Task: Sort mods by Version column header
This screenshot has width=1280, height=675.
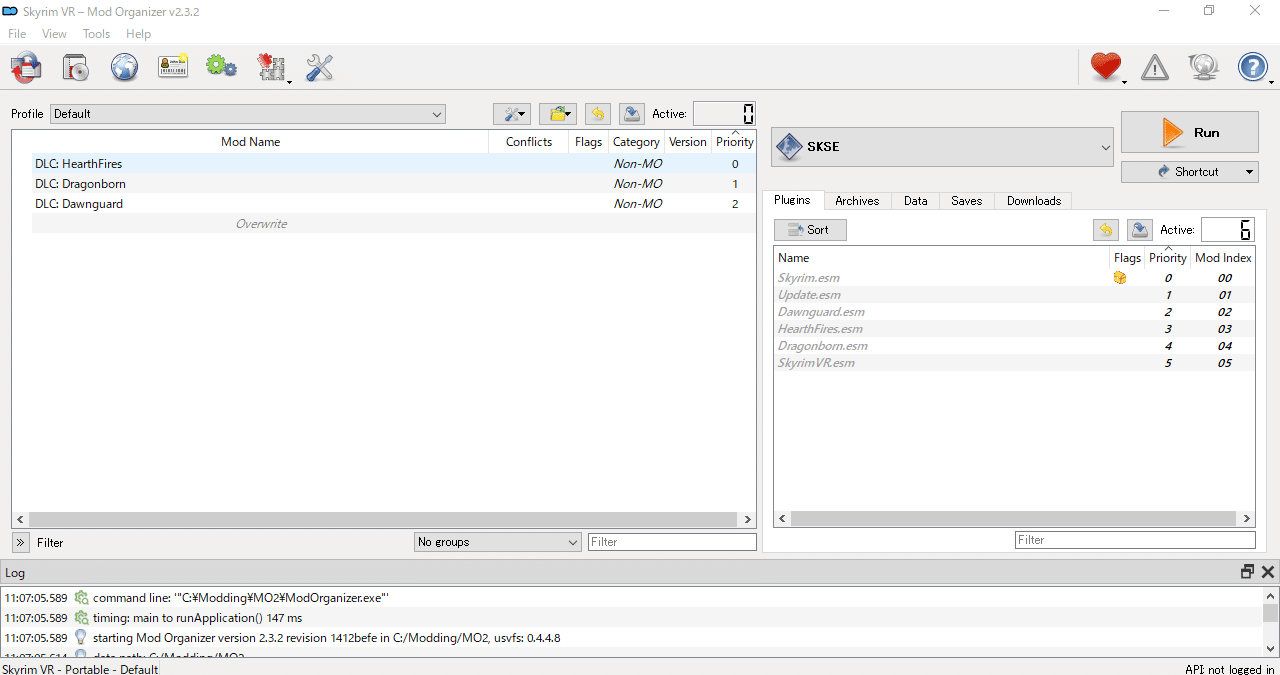Action: (x=688, y=142)
